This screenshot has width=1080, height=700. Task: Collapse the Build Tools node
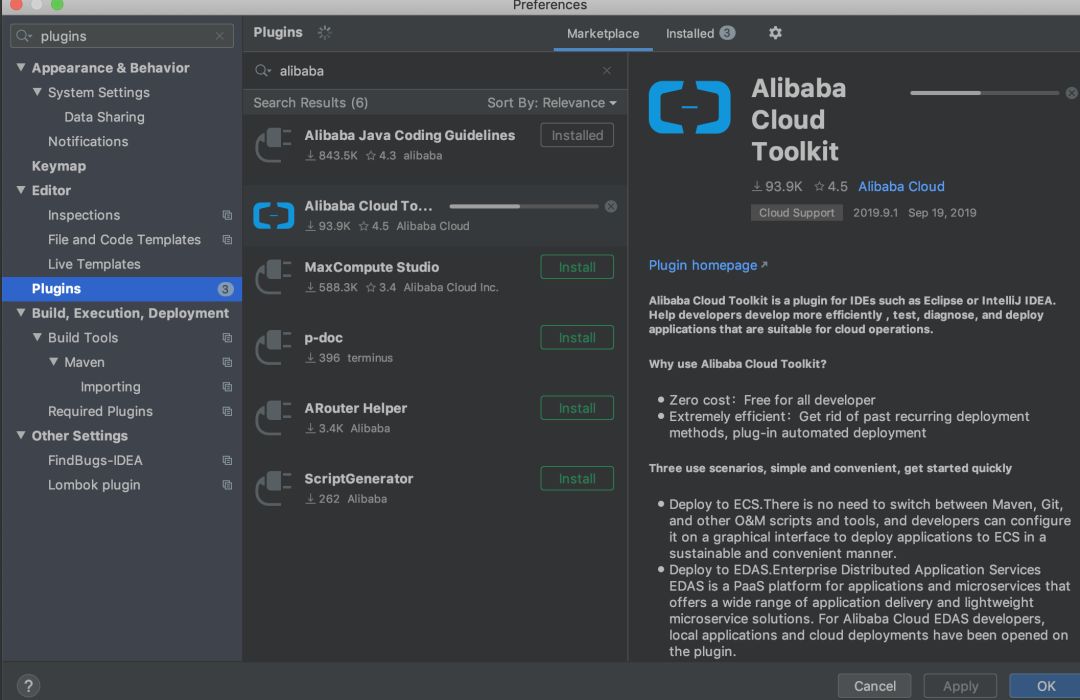[37, 338]
